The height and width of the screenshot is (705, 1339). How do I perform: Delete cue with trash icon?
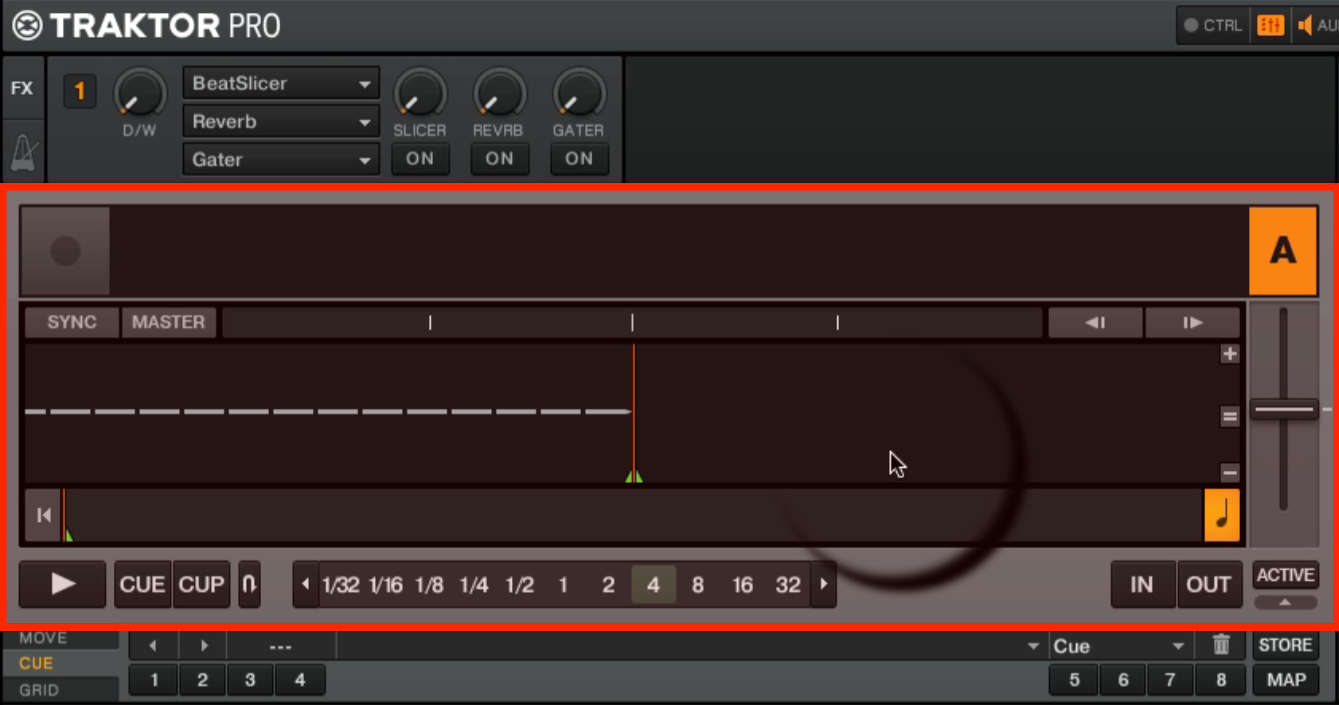(x=1221, y=646)
